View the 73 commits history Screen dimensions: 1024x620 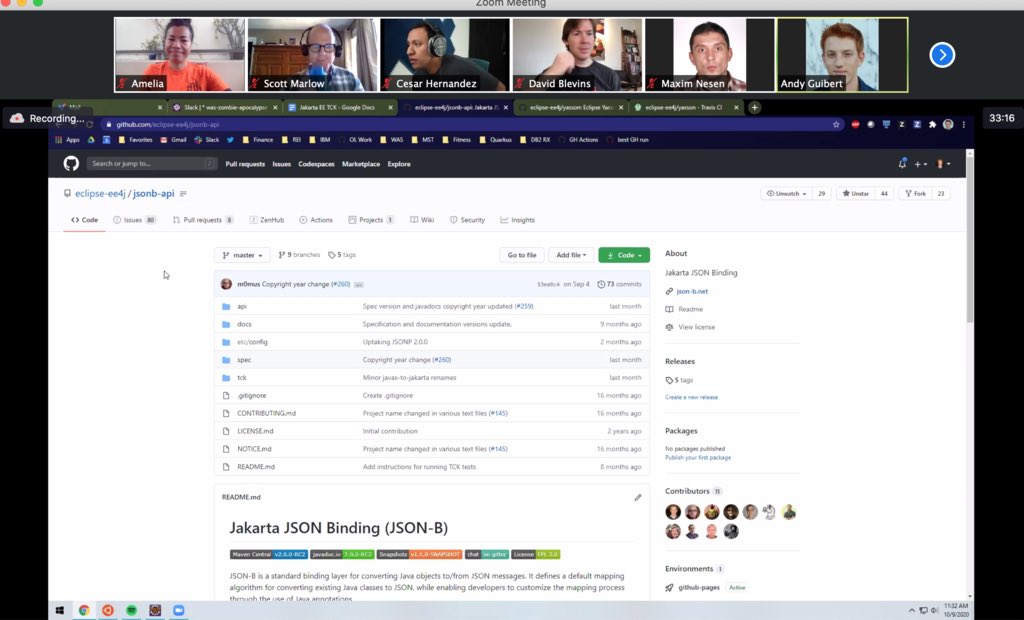pos(619,284)
